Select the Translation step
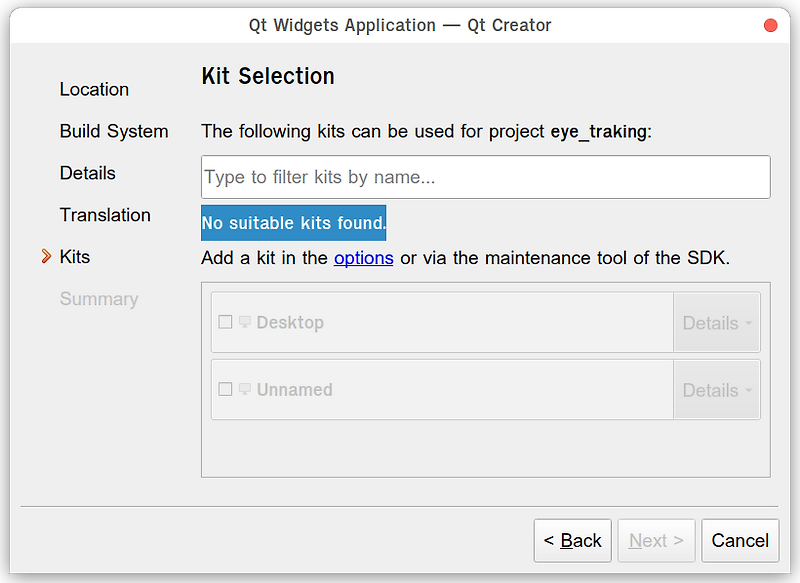 pyautogui.click(x=105, y=215)
